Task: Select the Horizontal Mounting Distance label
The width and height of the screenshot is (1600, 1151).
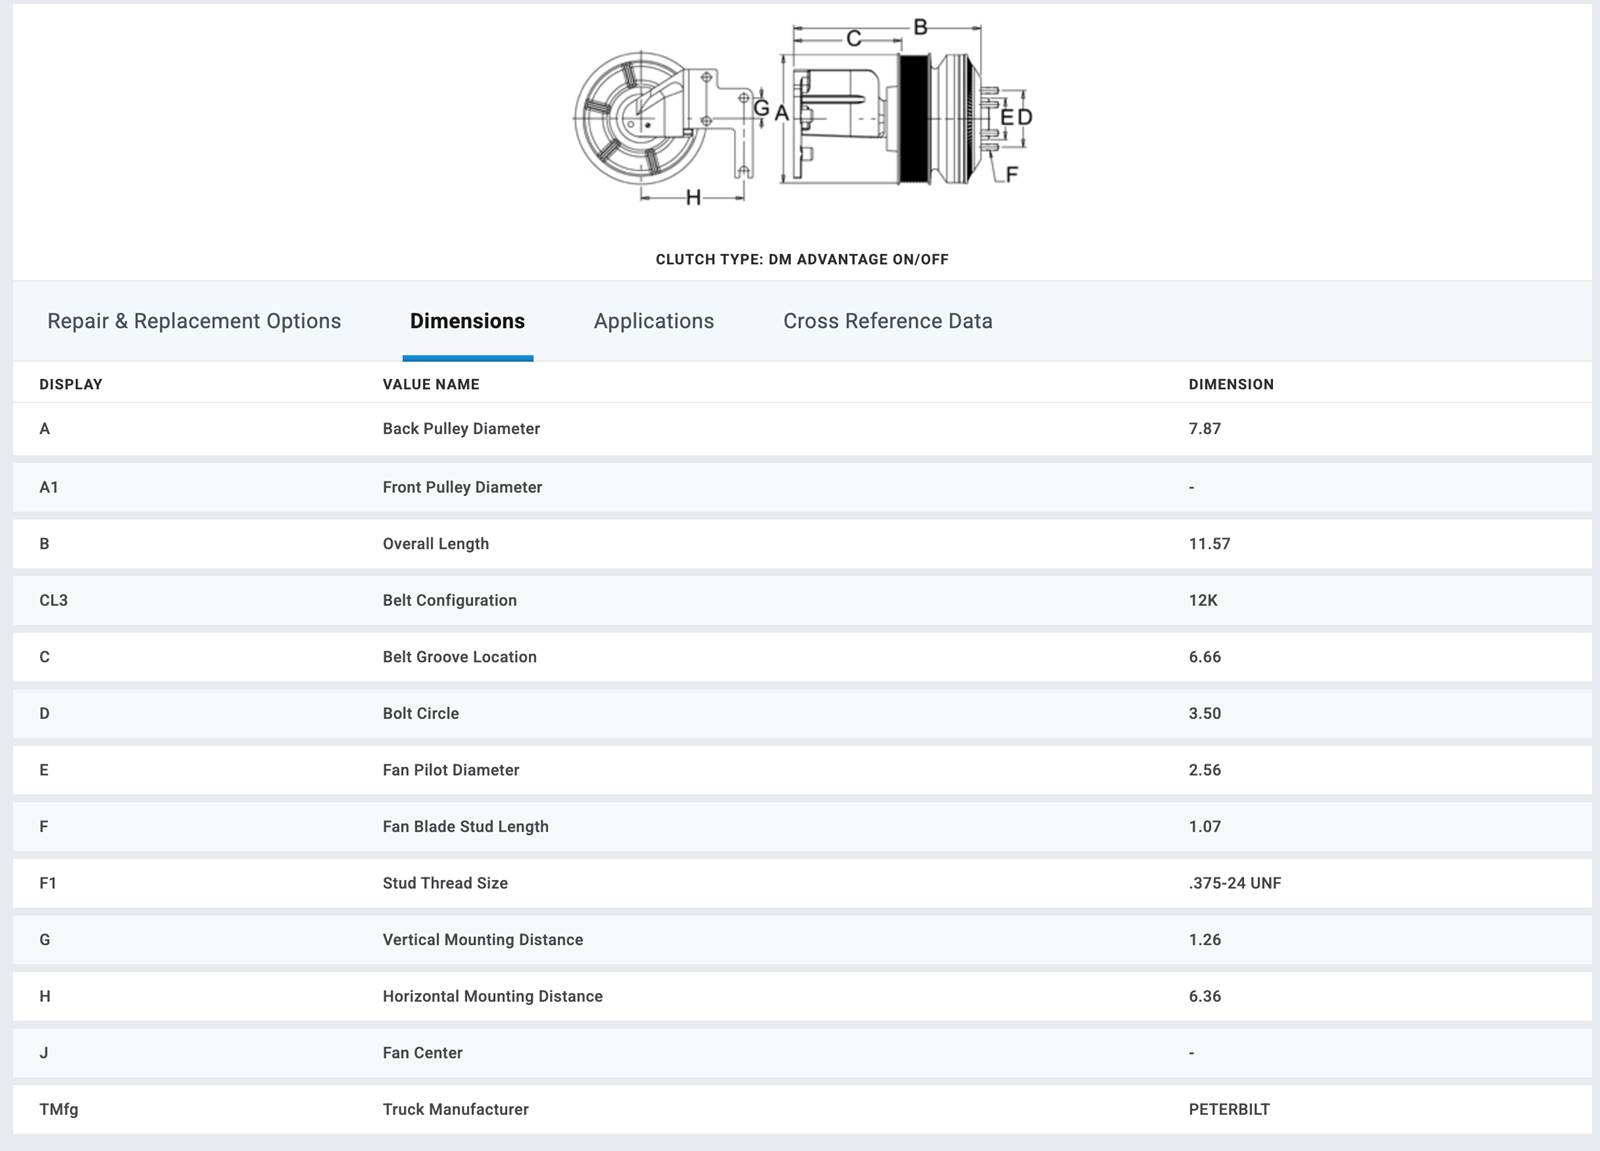Action: [493, 996]
